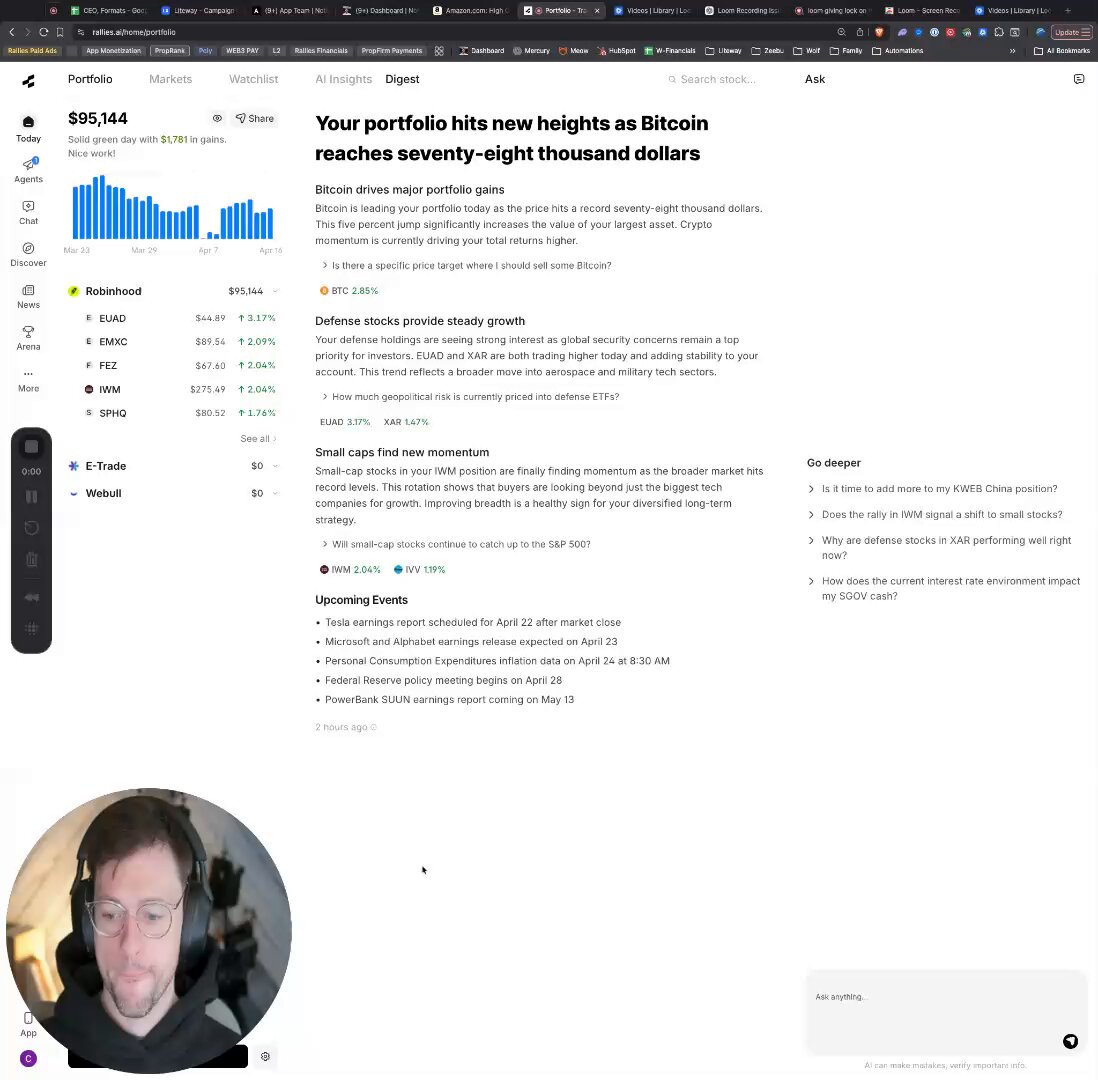Click the send arrow in Ask box
The height and width of the screenshot is (1080, 1098).
[1070, 1041]
